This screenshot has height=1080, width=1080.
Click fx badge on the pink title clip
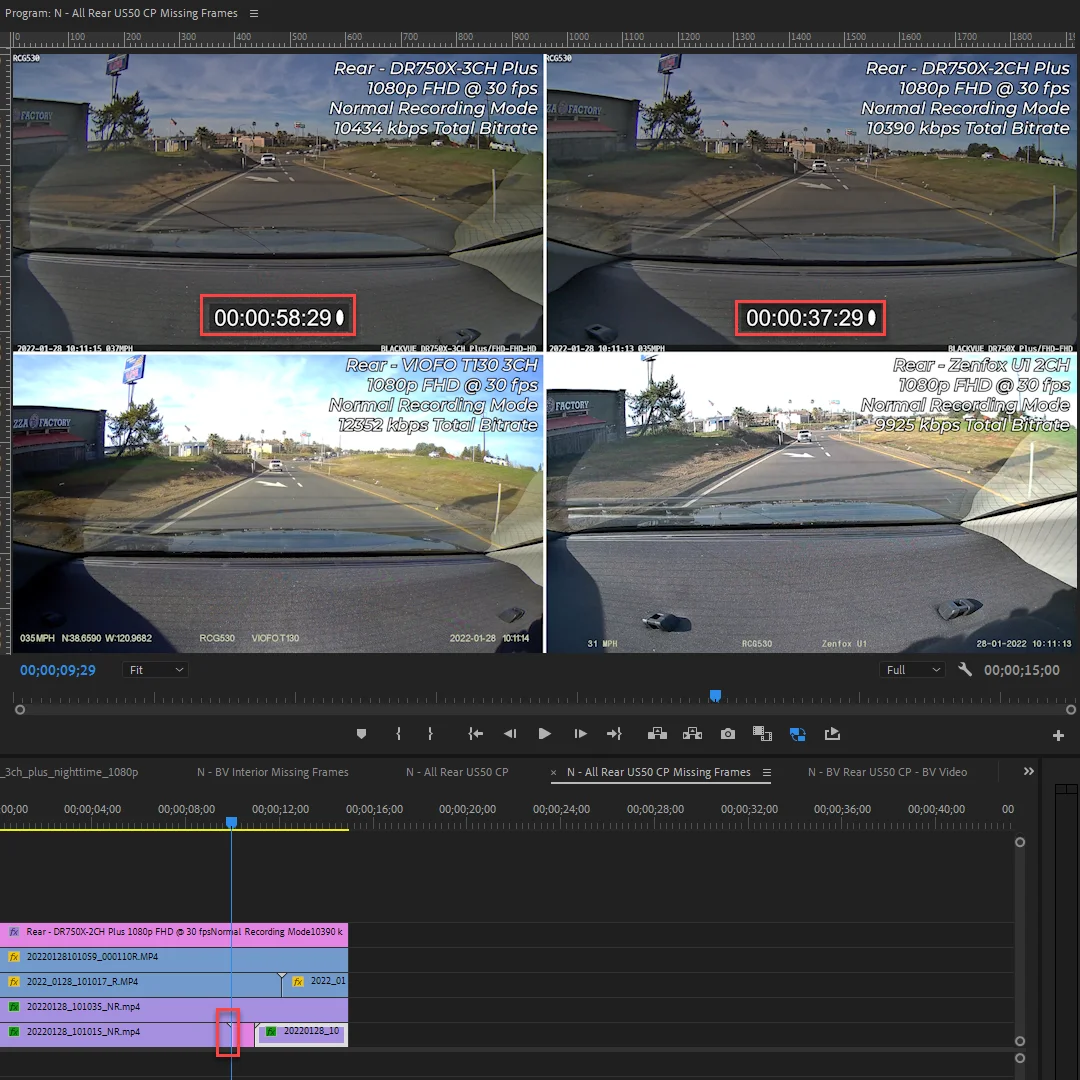click(14, 932)
